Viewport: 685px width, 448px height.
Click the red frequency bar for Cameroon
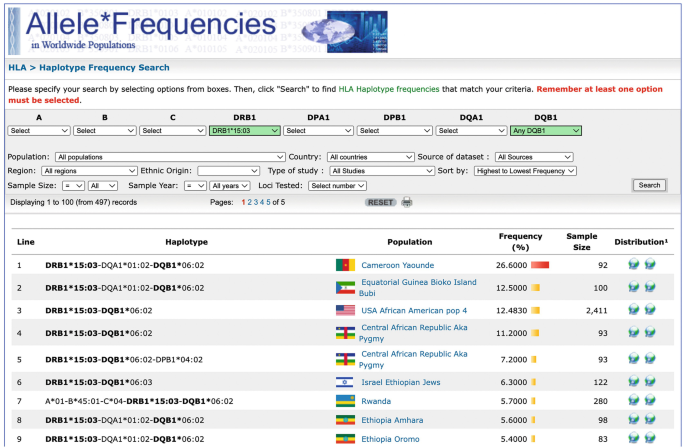pos(540,265)
